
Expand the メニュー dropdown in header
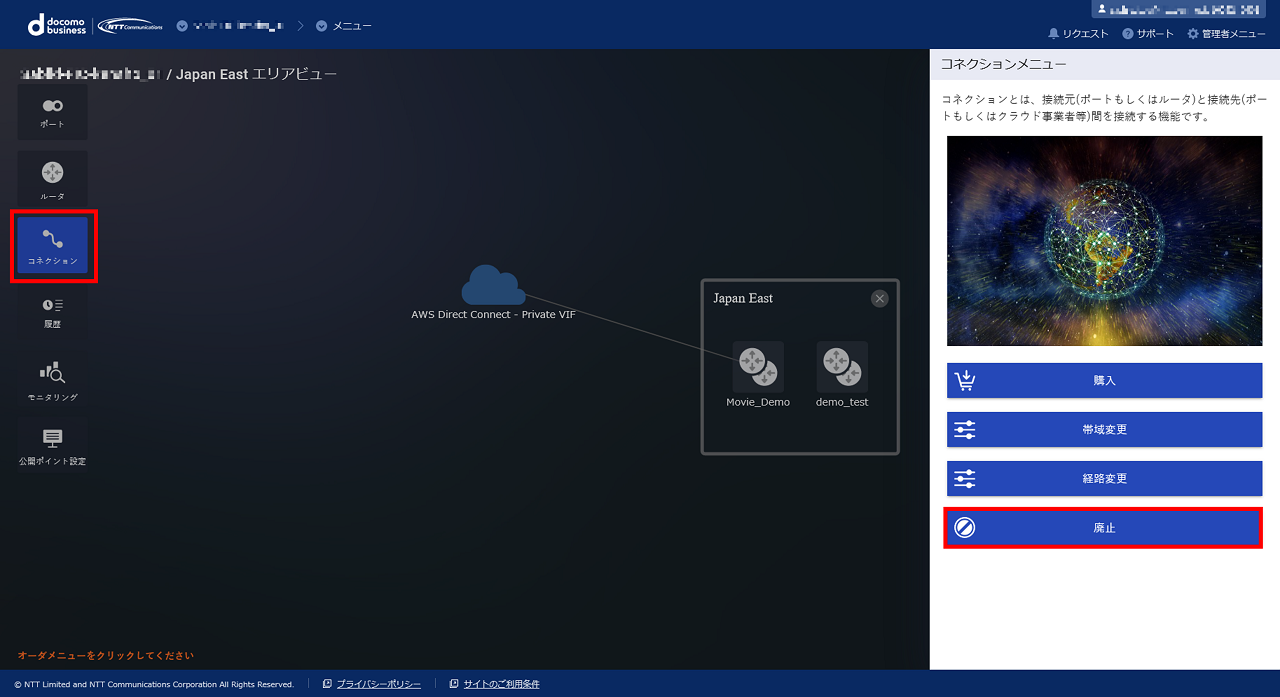(x=344, y=25)
